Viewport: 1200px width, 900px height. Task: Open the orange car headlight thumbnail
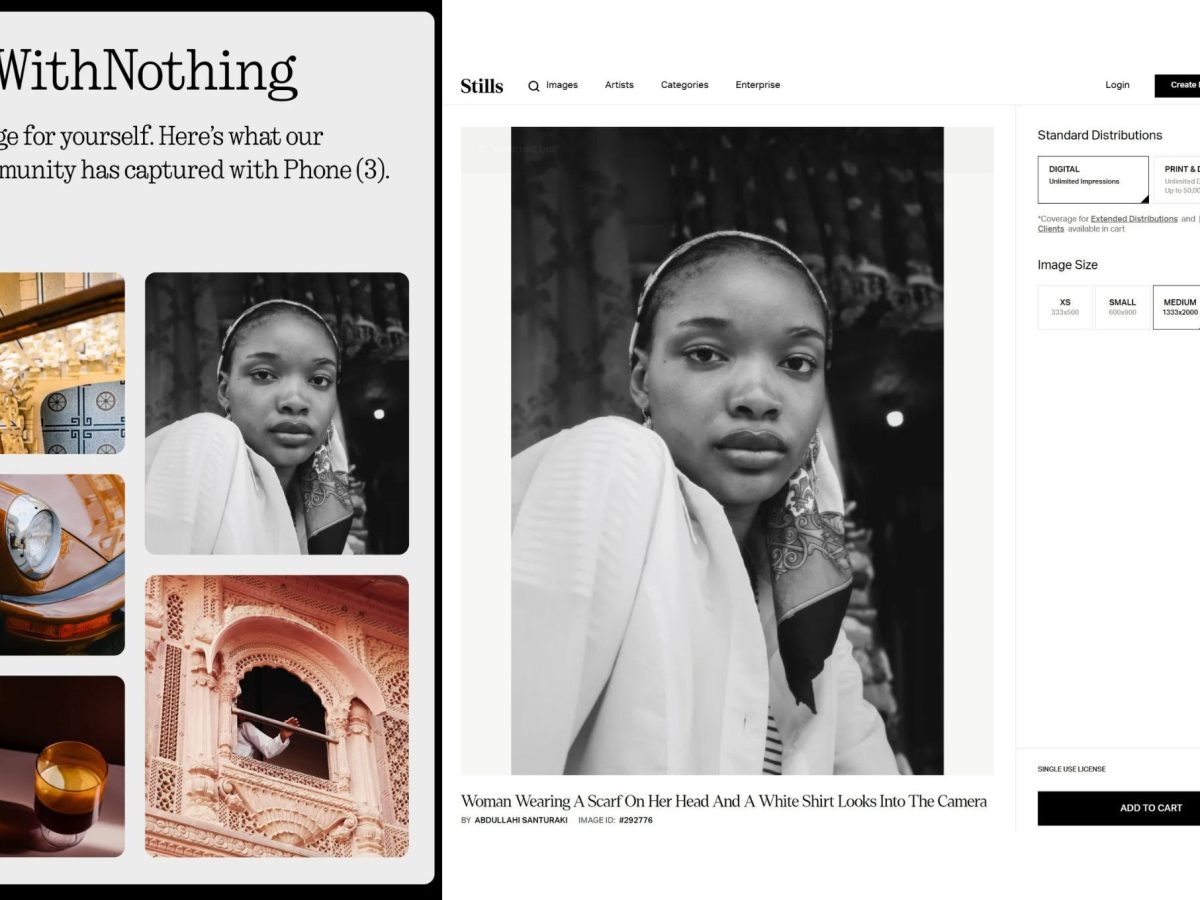tap(62, 565)
